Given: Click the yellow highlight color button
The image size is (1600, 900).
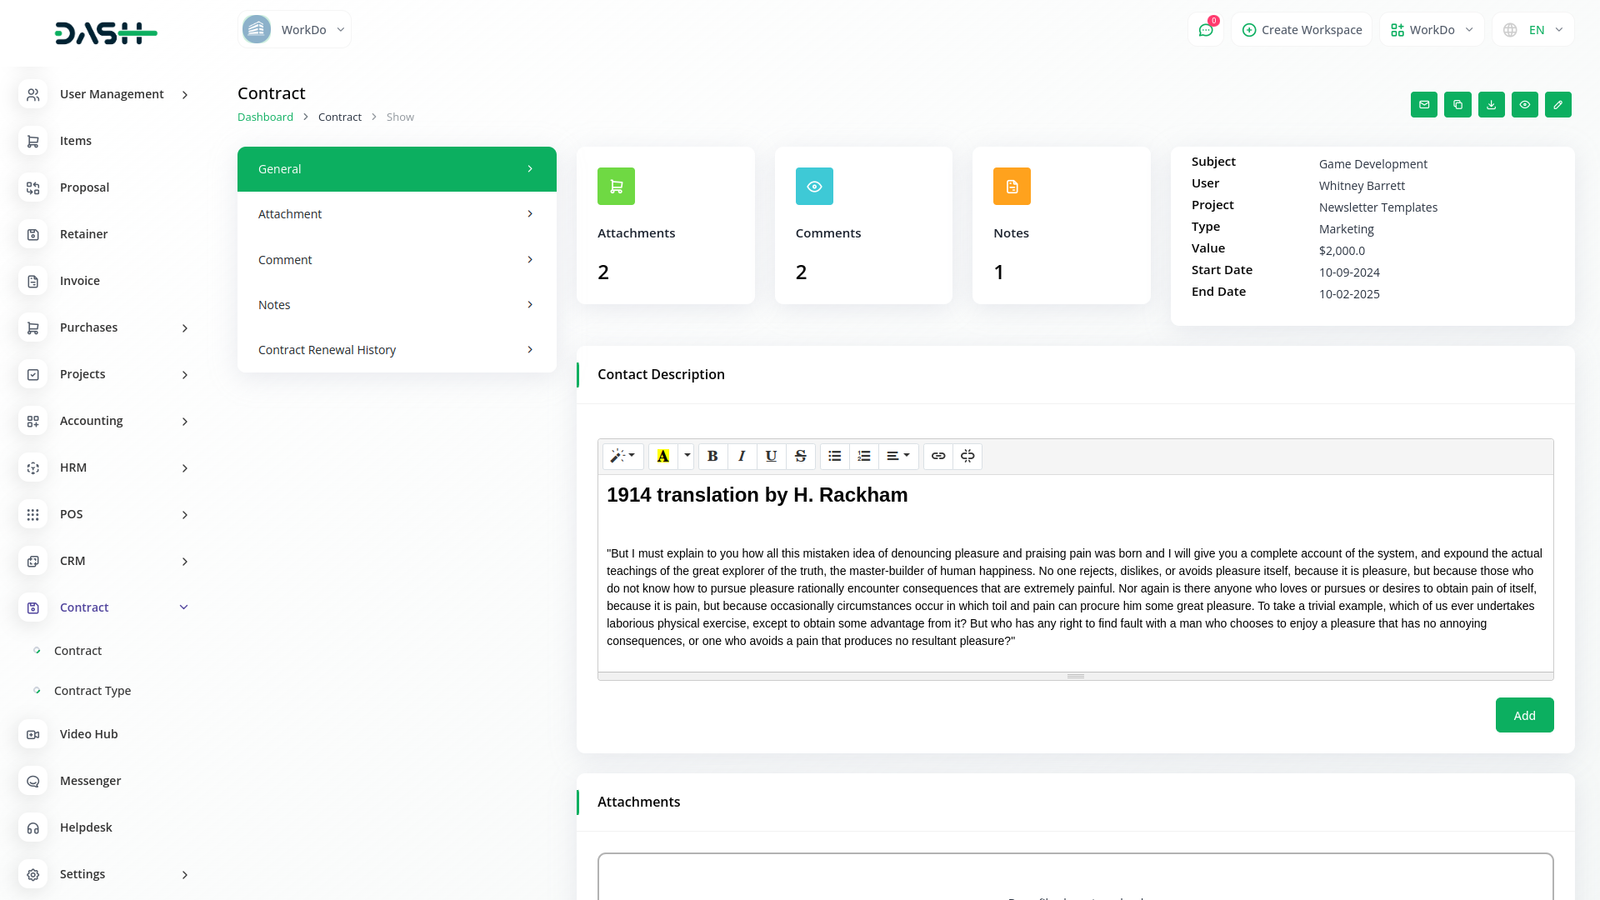Looking at the screenshot, I should tap(663, 456).
